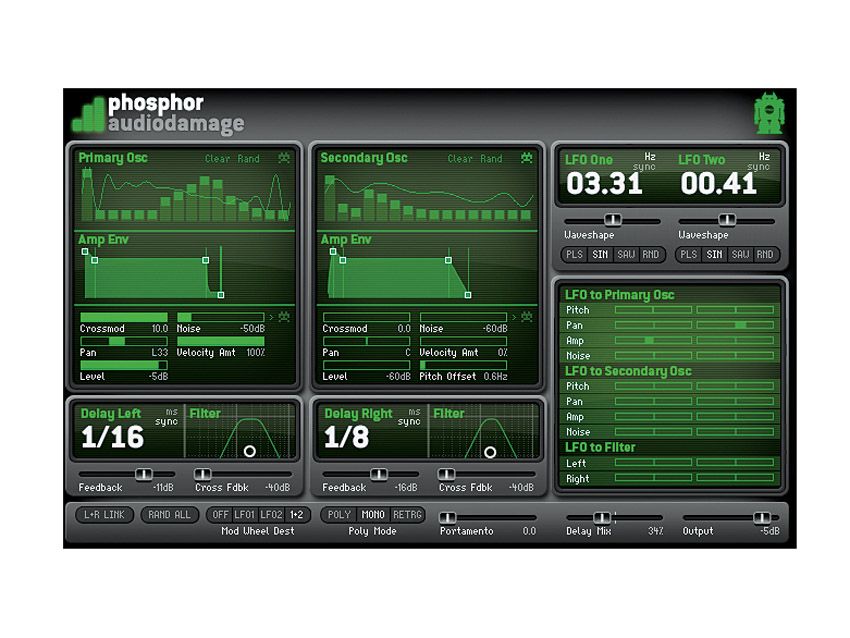850x638 pixels.
Task: Adjust the Primary Osc Noise slider
Action: tap(221, 317)
